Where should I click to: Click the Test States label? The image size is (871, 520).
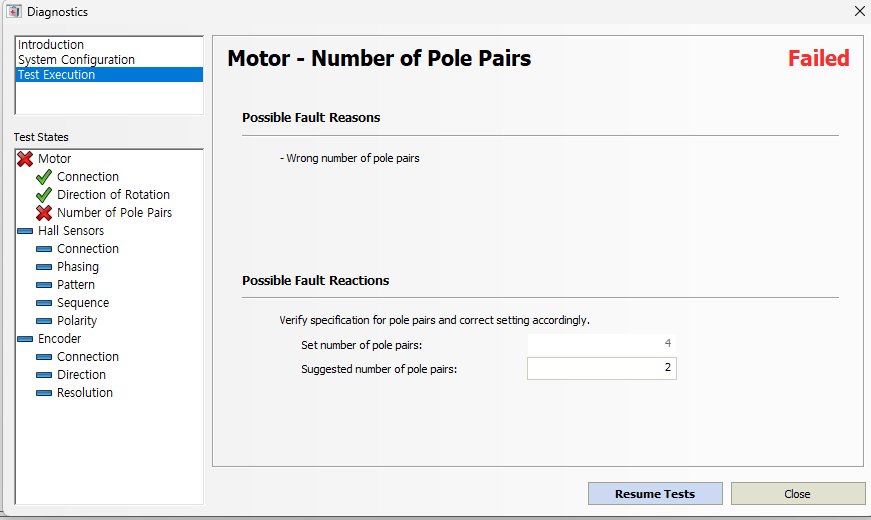(41, 137)
